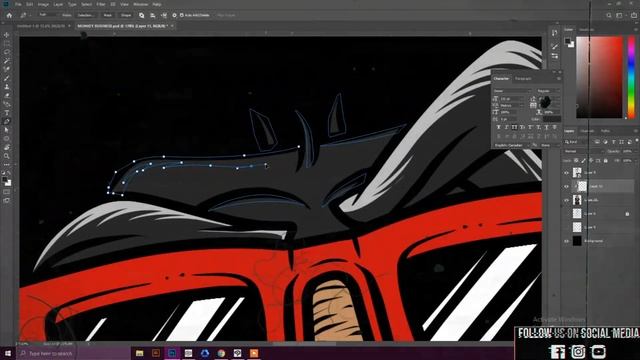Open the layer filter Kind dropdown
640x360 pixels.
pos(578,142)
